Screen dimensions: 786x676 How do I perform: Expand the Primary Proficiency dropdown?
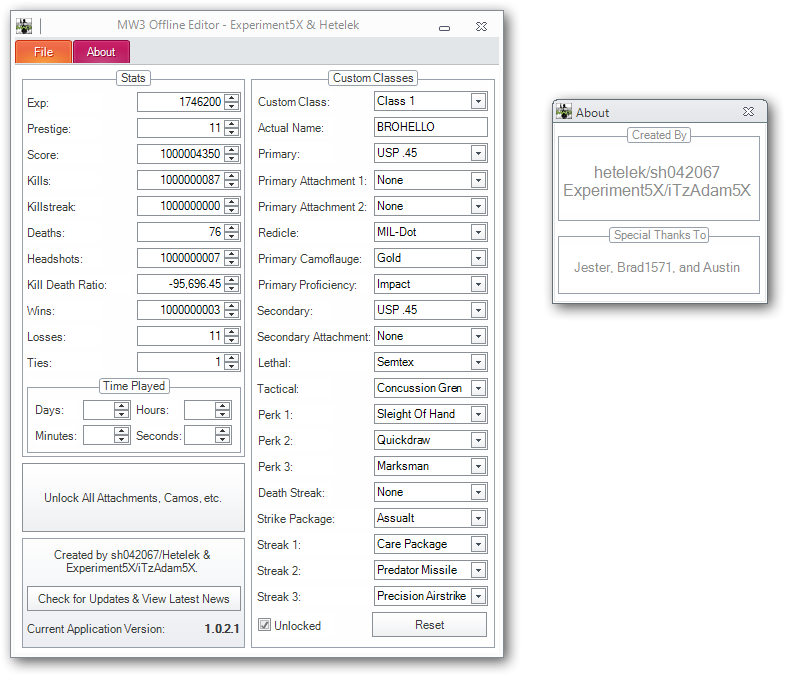[478, 284]
